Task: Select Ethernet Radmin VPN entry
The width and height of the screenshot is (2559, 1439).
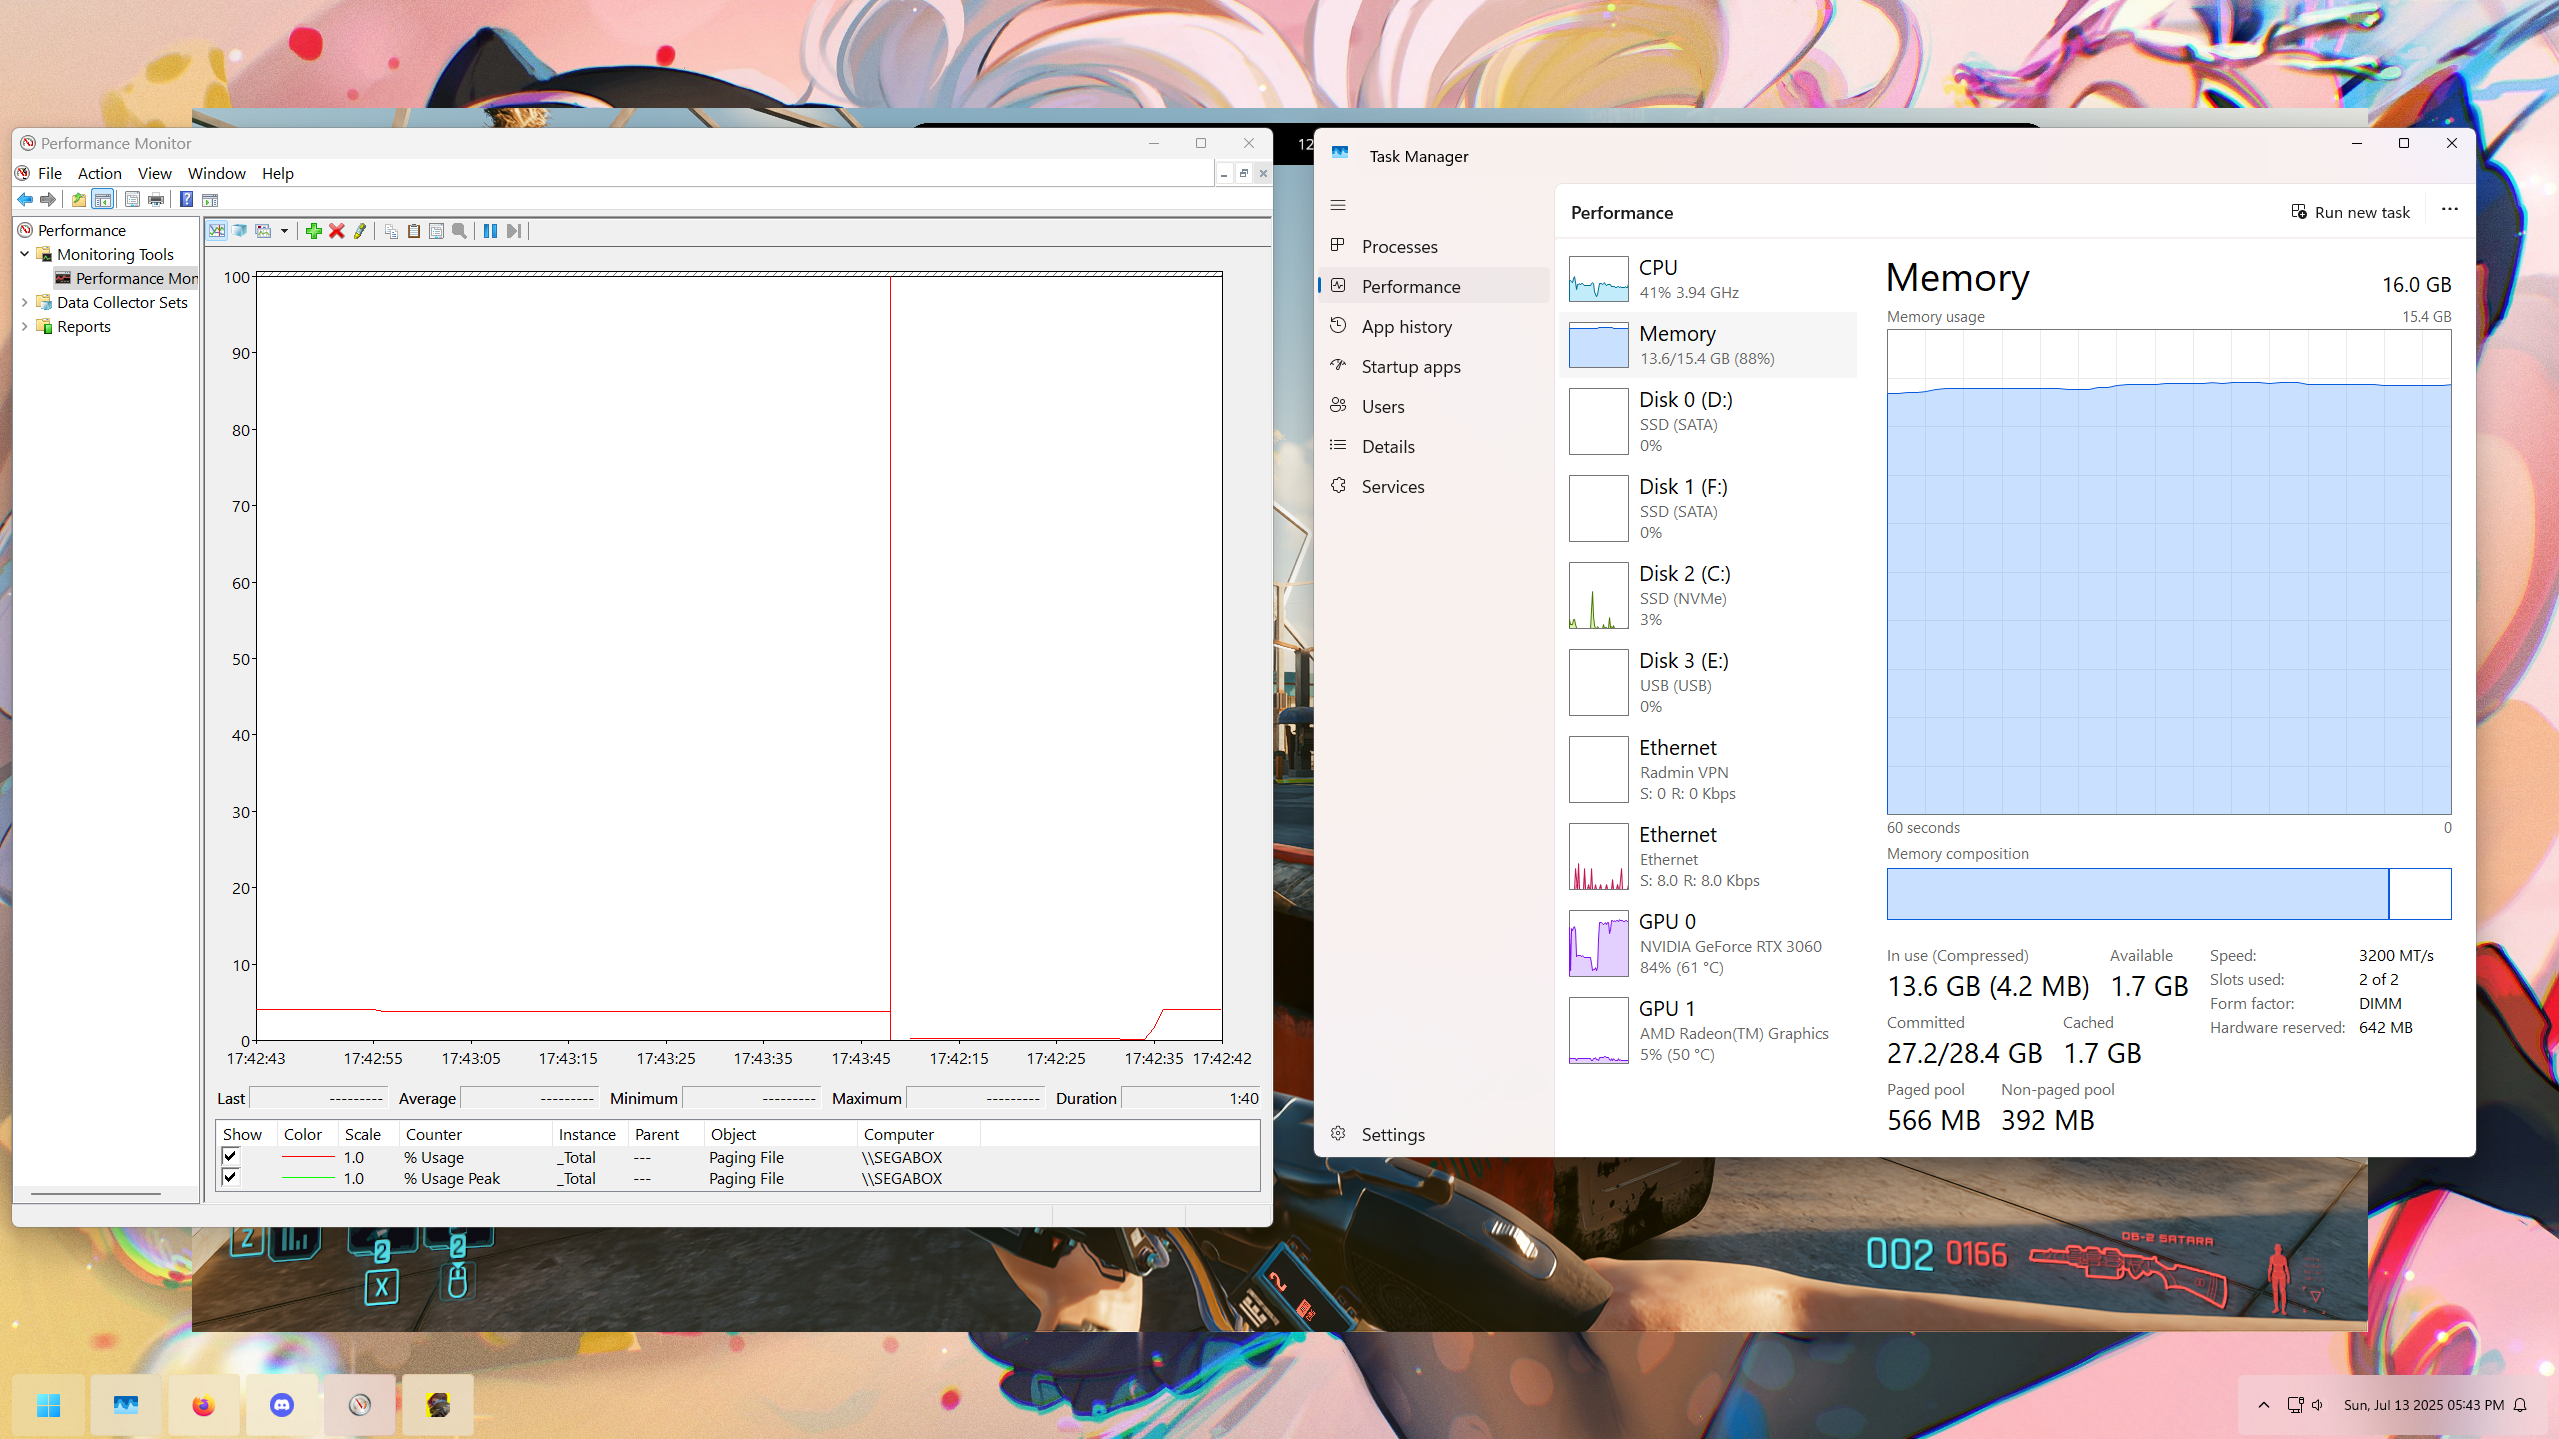Action: [x=1707, y=769]
